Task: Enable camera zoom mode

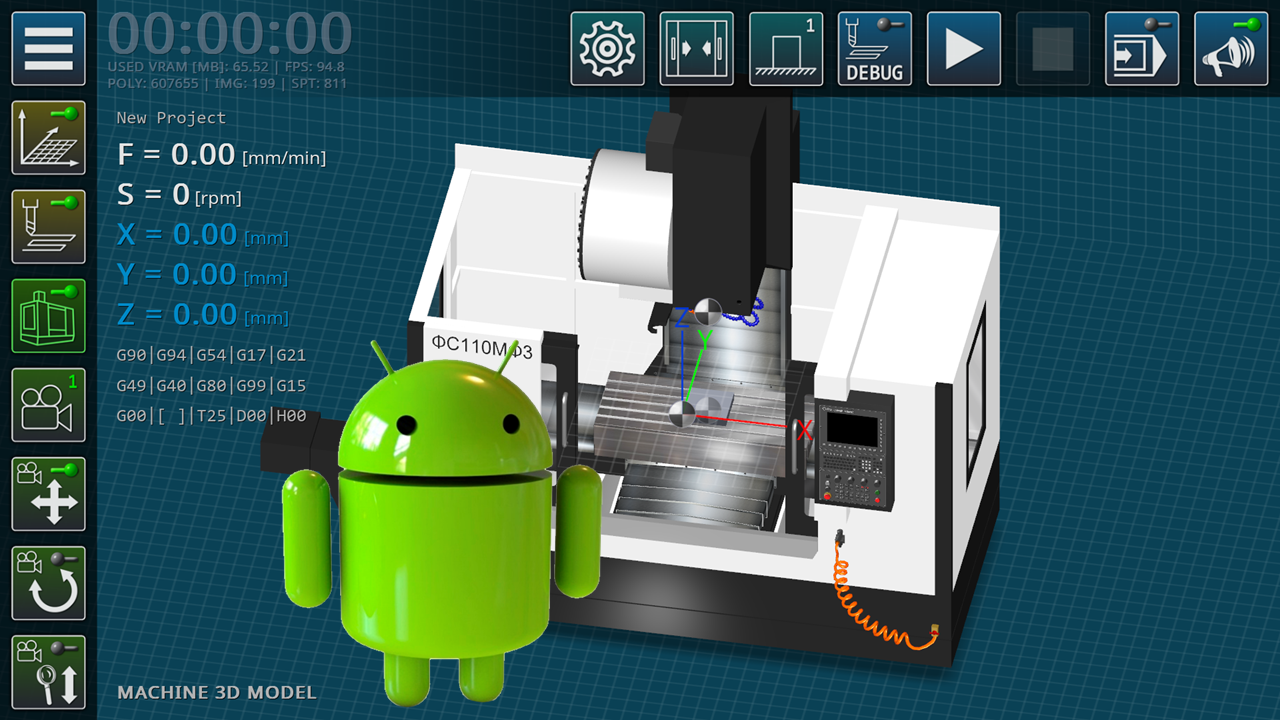Action: [x=48, y=672]
